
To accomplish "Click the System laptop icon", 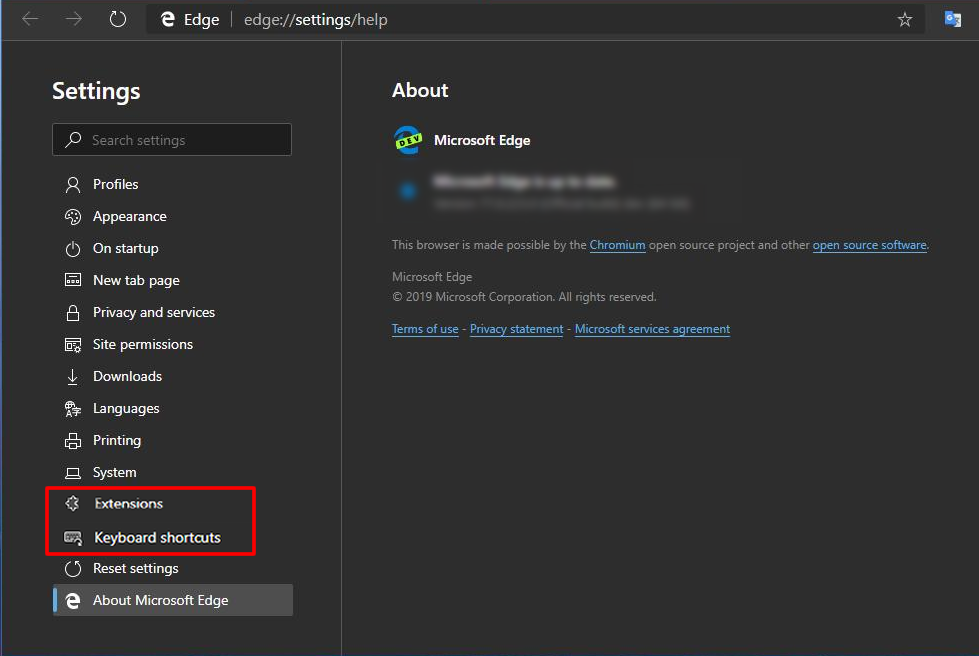I will click(73, 472).
